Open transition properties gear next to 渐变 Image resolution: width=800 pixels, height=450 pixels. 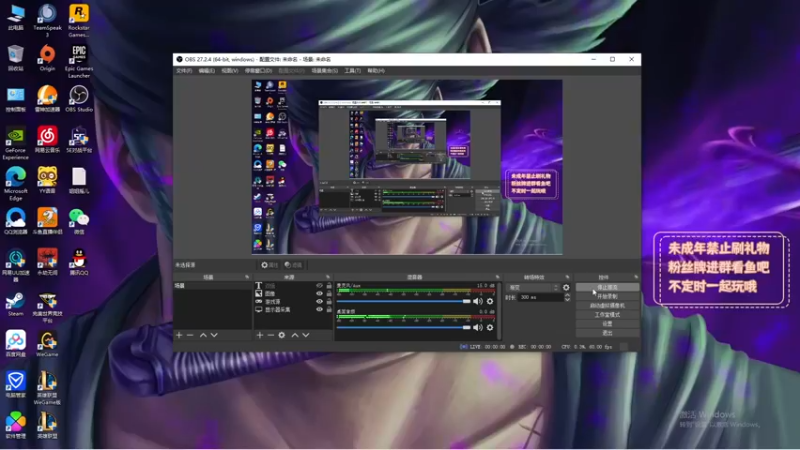[x=566, y=287]
